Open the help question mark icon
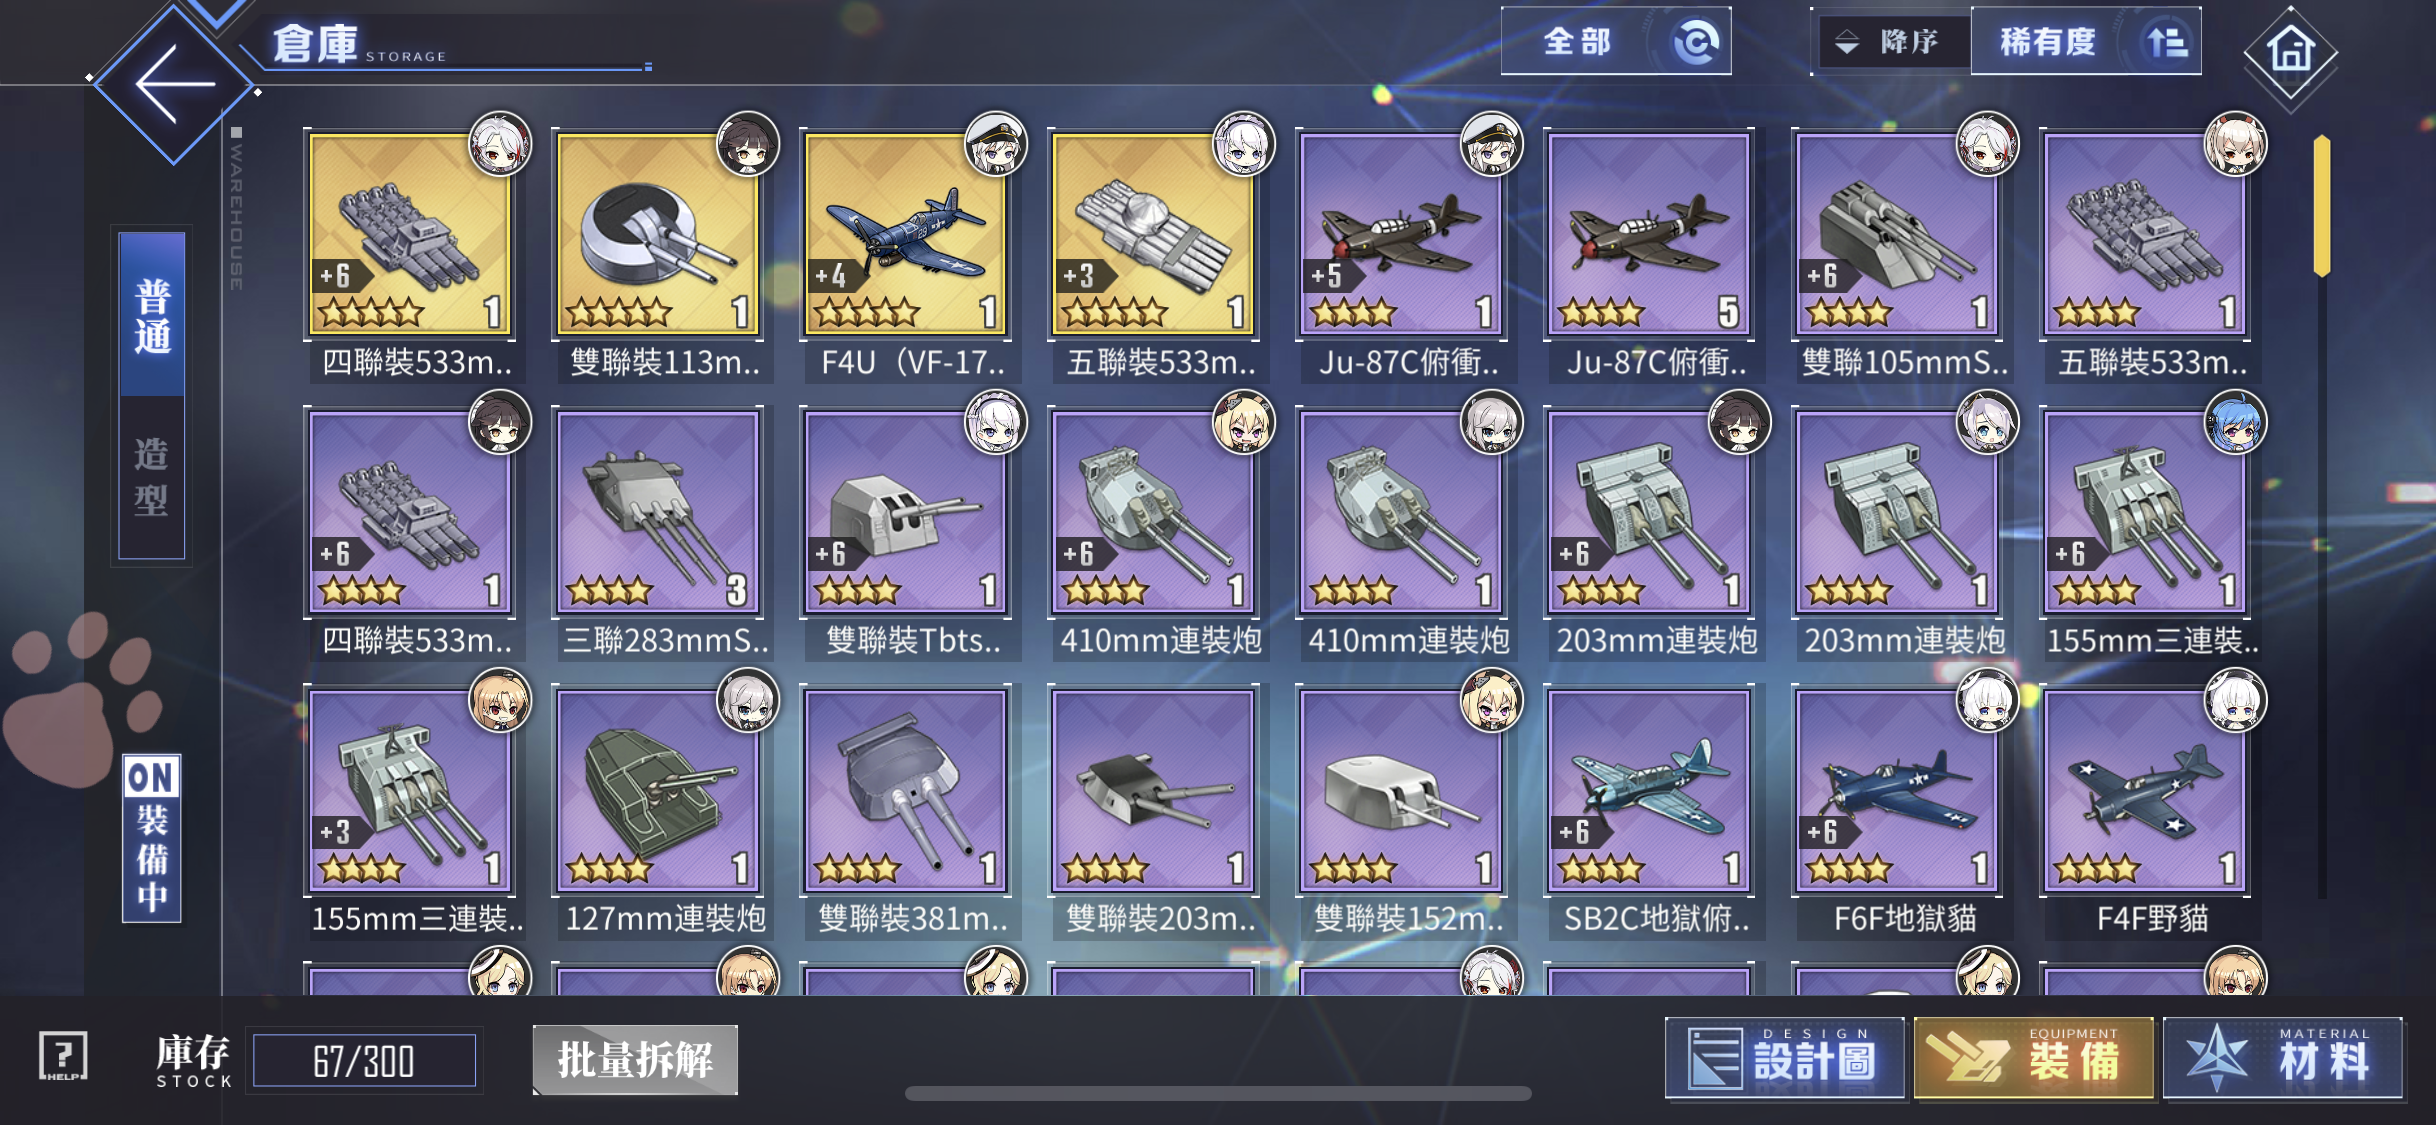The width and height of the screenshot is (2436, 1125). point(63,1056)
